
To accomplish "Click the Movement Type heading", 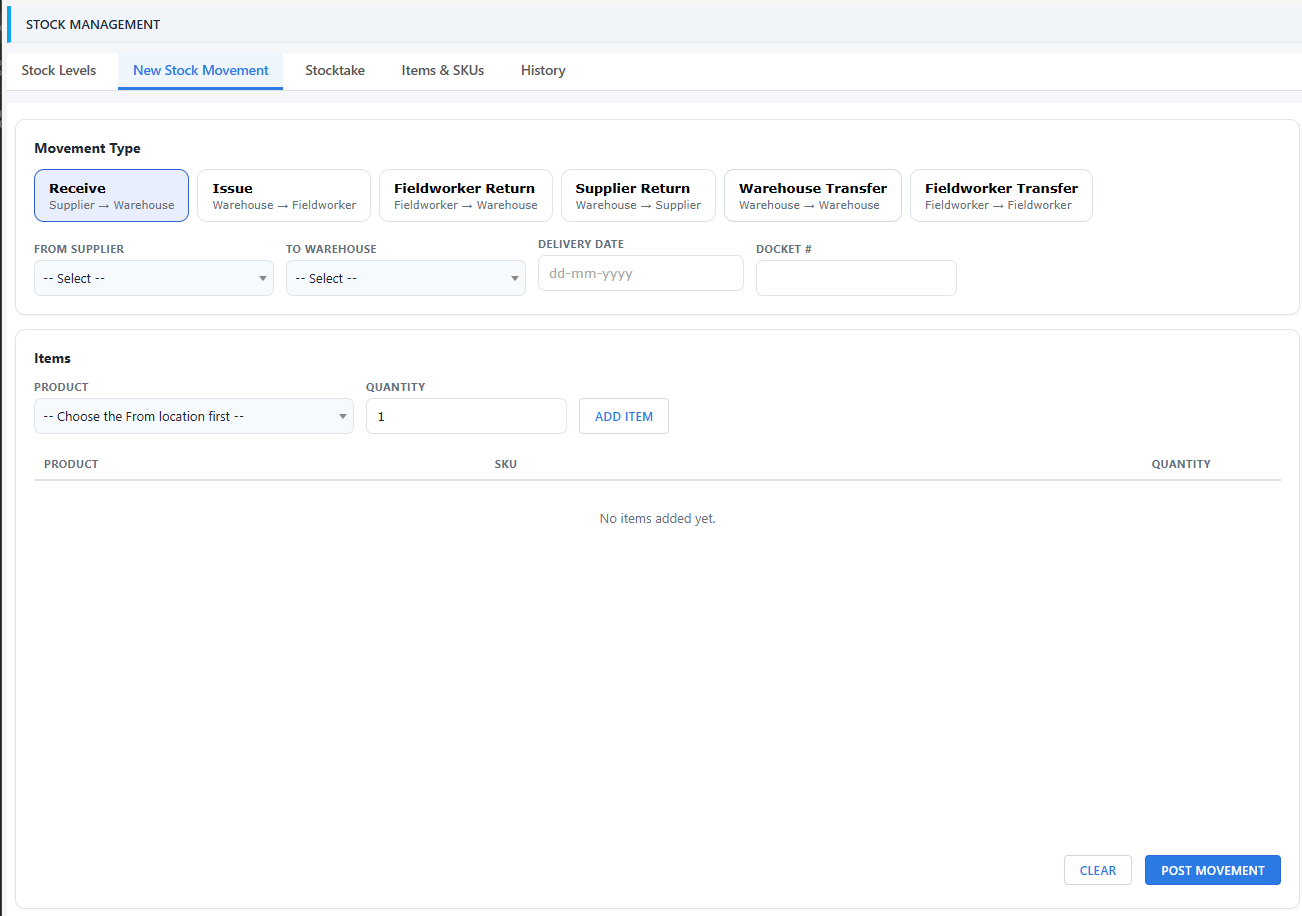I will click(x=88, y=148).
